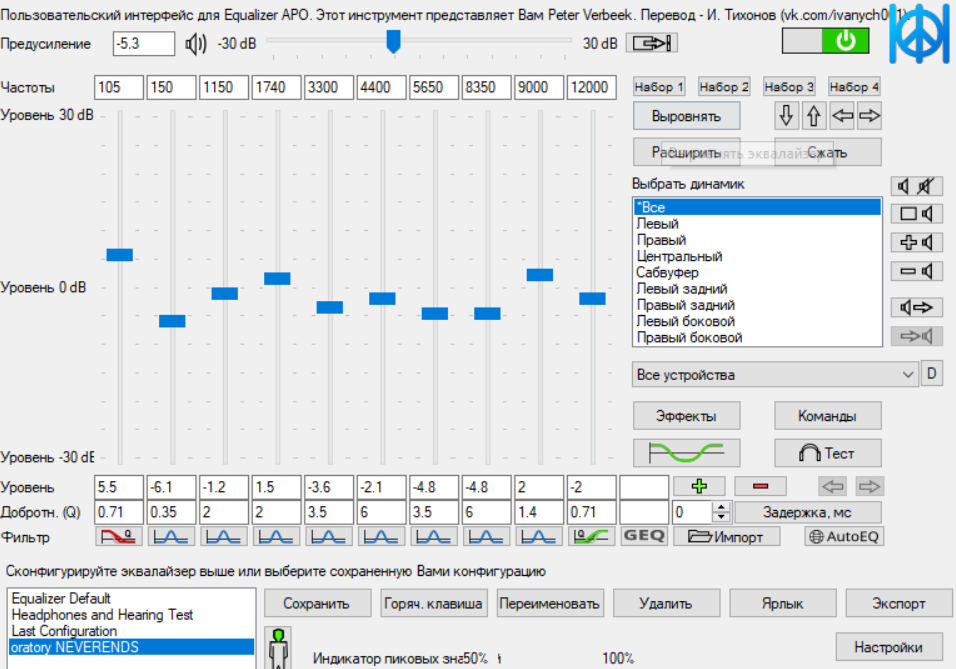Click the Горяч. клавиша button

(x=433, y=603)
